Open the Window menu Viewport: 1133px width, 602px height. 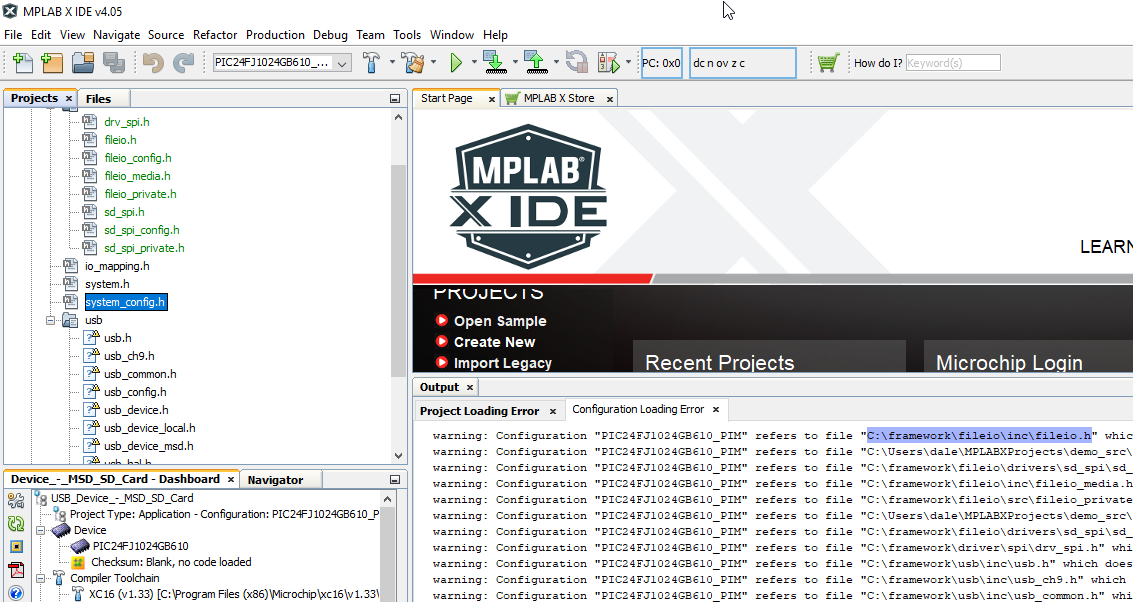pos(452,35)
